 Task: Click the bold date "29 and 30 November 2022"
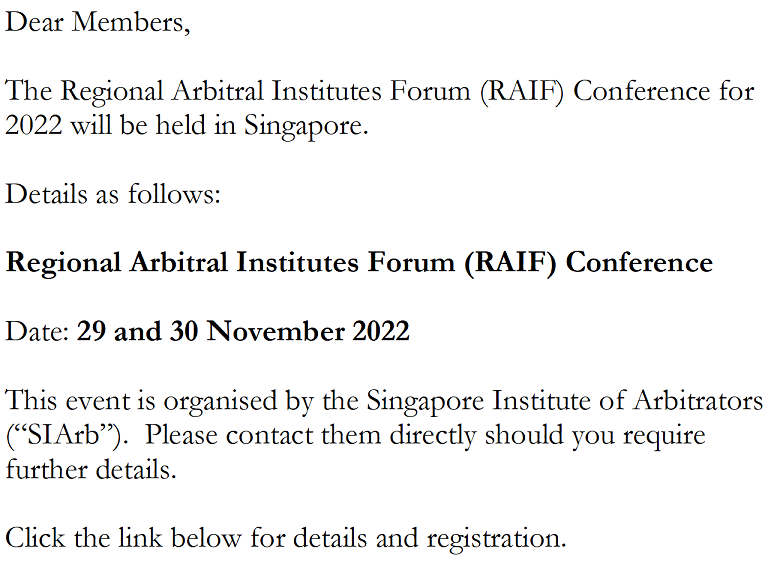point(243,330)
